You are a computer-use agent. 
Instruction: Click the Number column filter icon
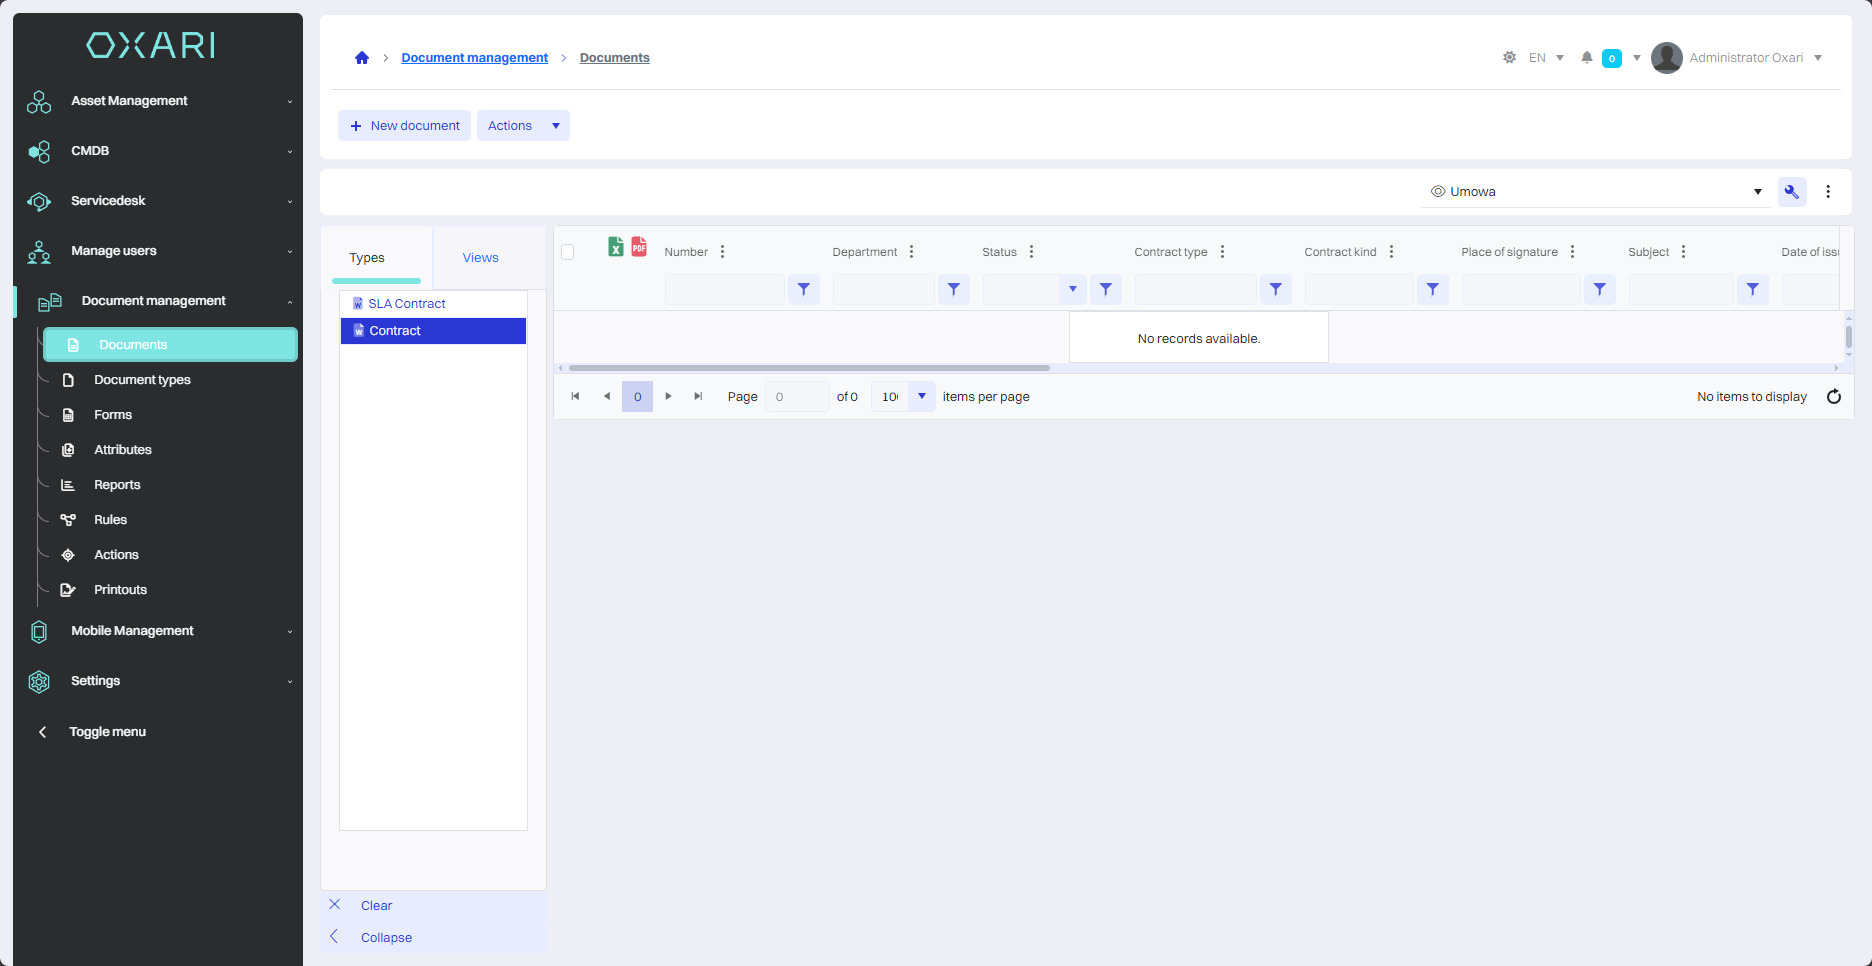803,289
